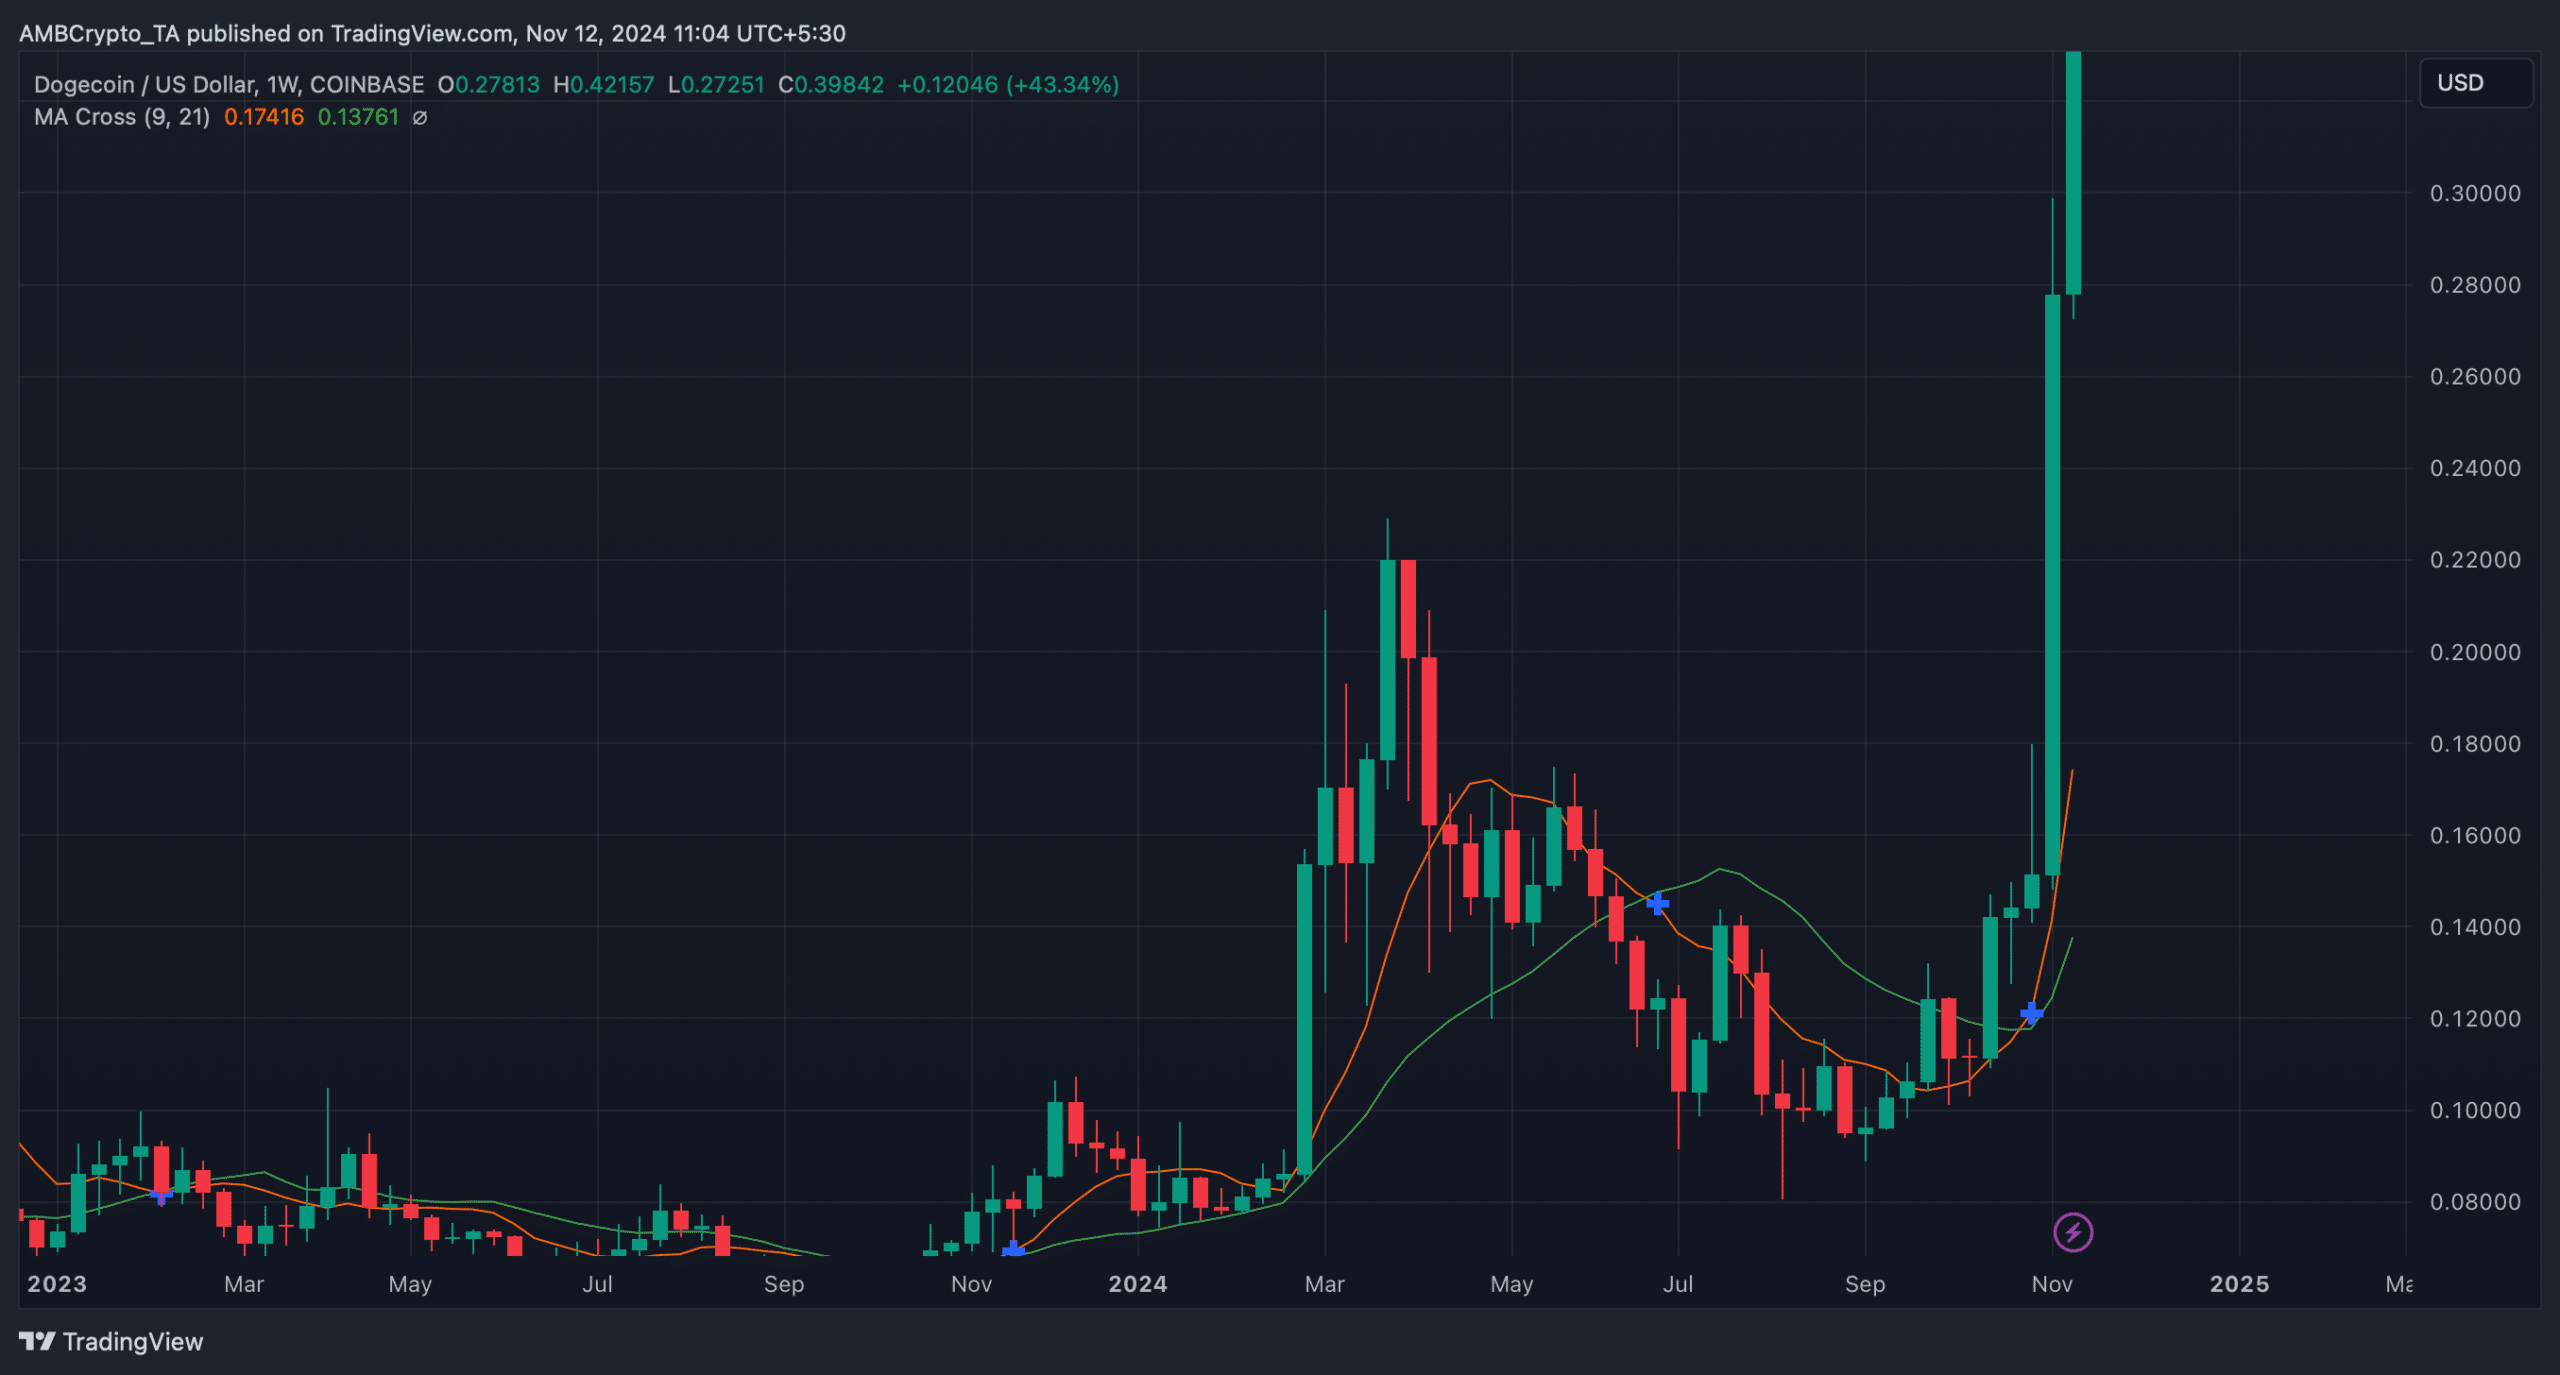
Task: Click the tall green candle at chart's right edge
Action: click(x=2073, y=173)
